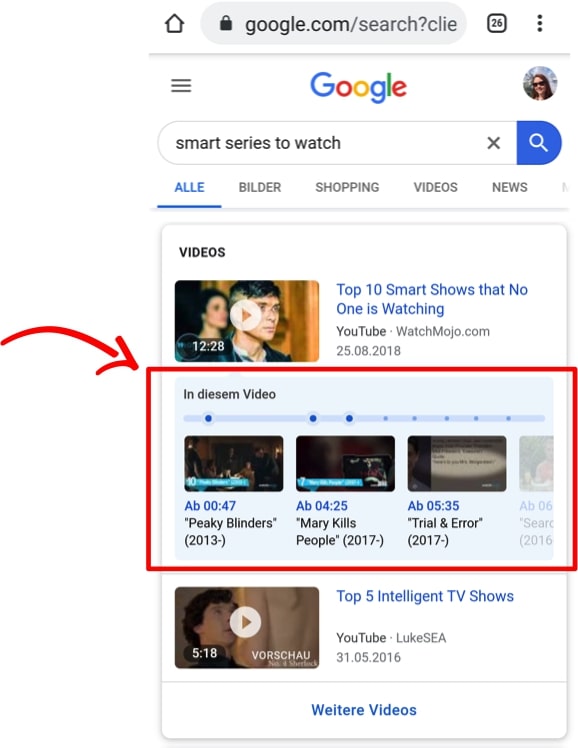
Task: Switch to the VIDEOS tab
Action: point(435,187)
